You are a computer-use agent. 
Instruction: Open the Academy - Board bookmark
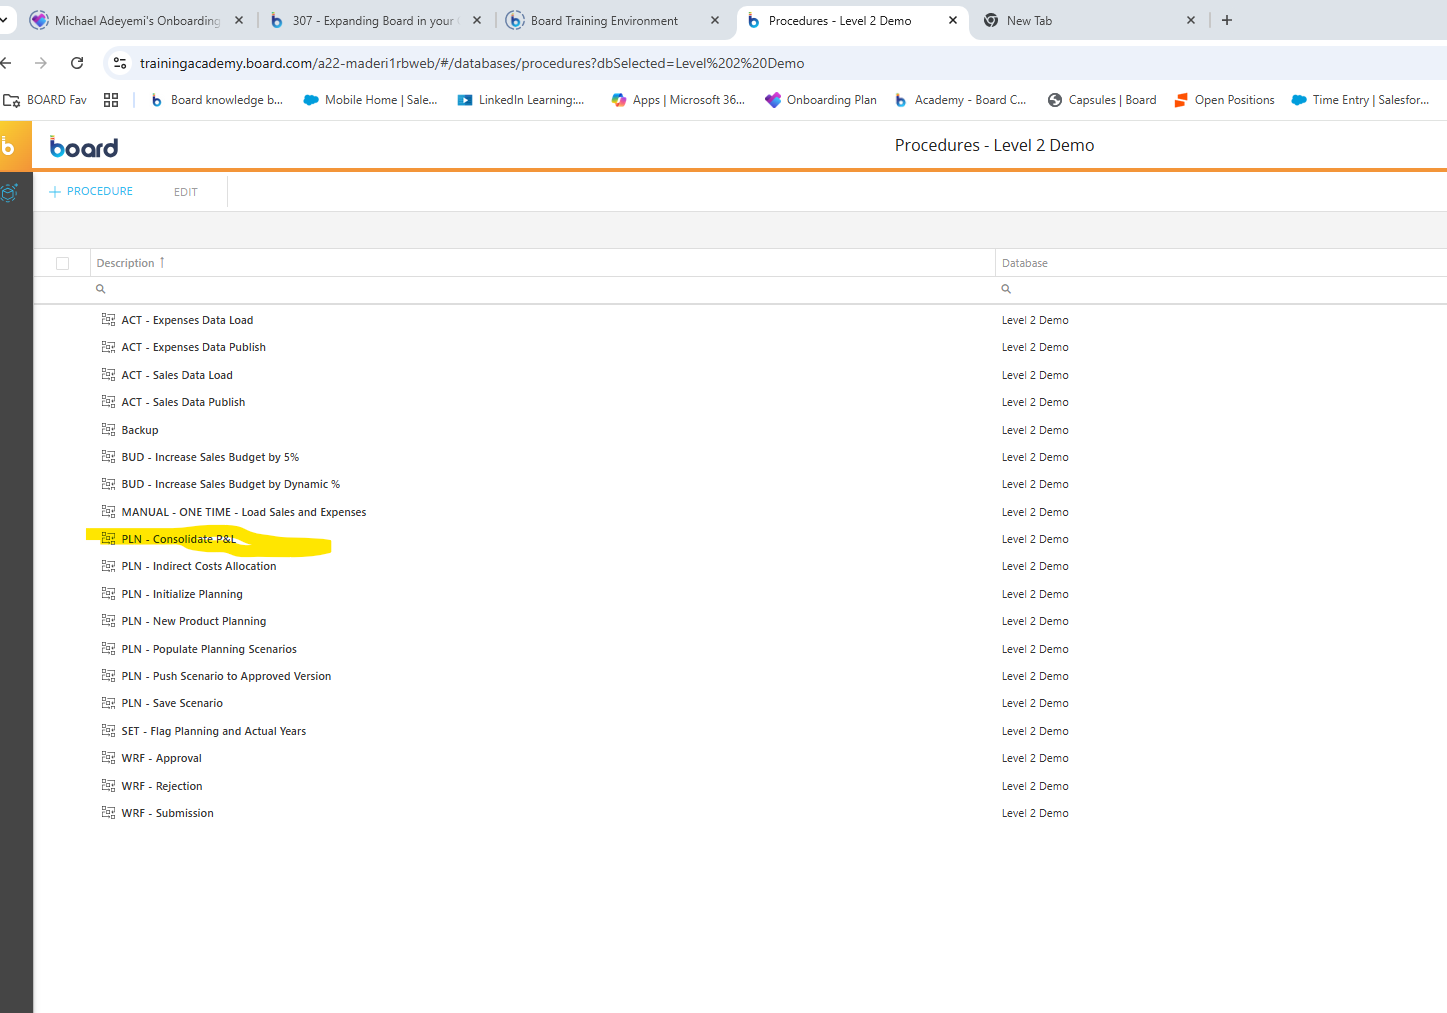tap(960, 100)
